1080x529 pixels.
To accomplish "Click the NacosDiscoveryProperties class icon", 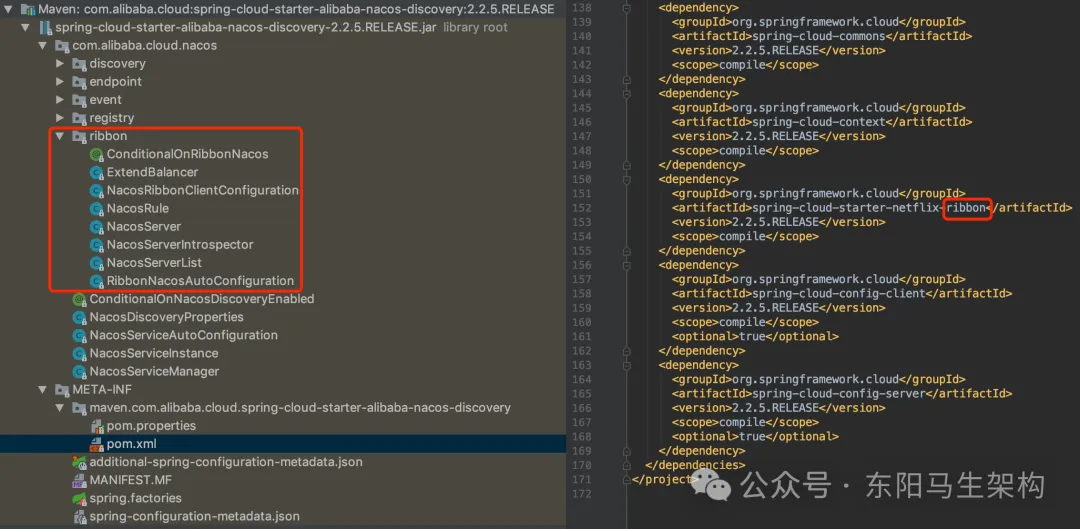I will click(x=79, y=317).
